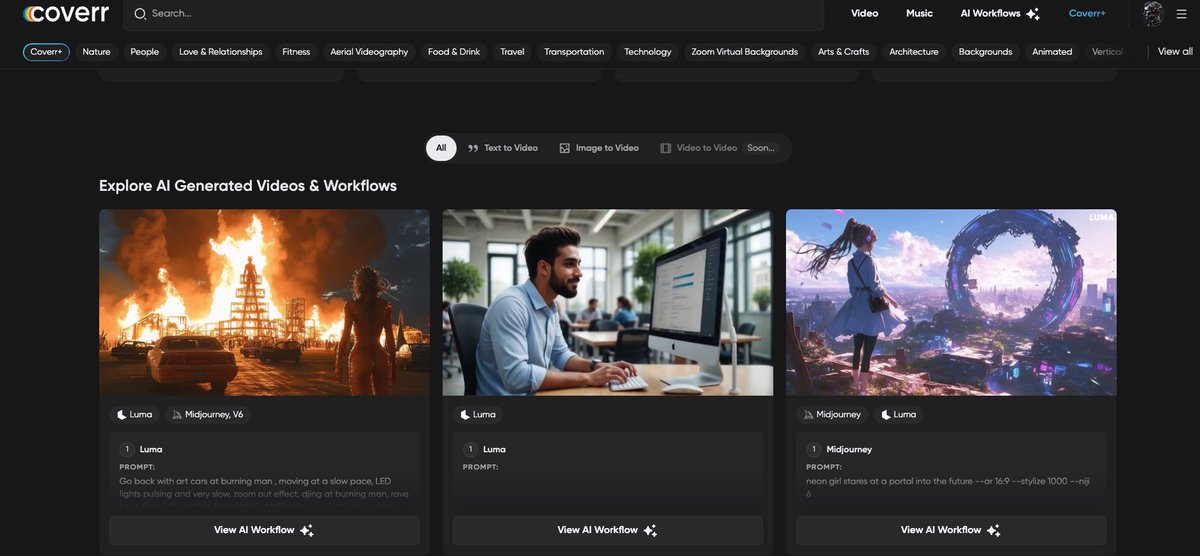Open the burning man fire video thumbnail
The width and height of the screenshot is (1200, 556).
(x=264, y=302)
